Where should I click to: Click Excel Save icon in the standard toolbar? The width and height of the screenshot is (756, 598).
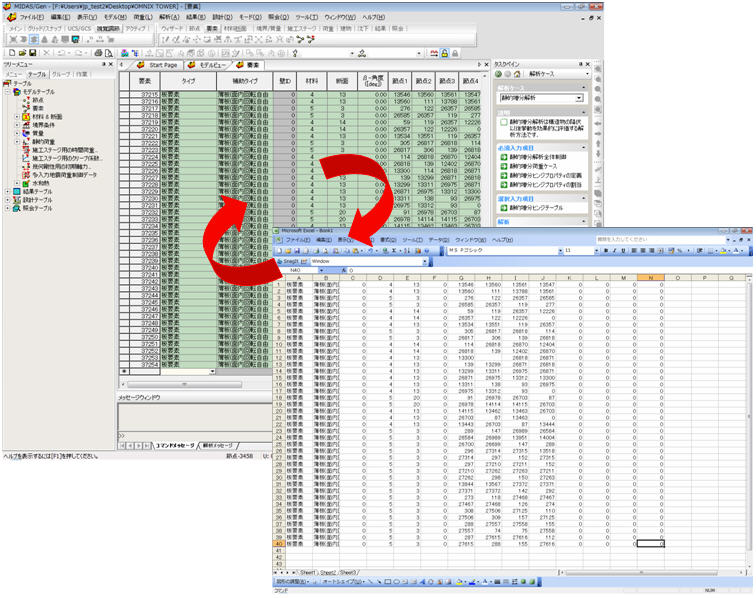(x=297, y=251)
